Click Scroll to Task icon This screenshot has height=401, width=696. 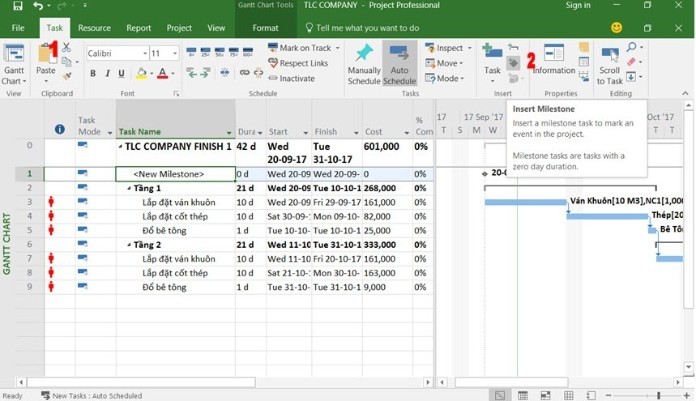coord(609,60)
